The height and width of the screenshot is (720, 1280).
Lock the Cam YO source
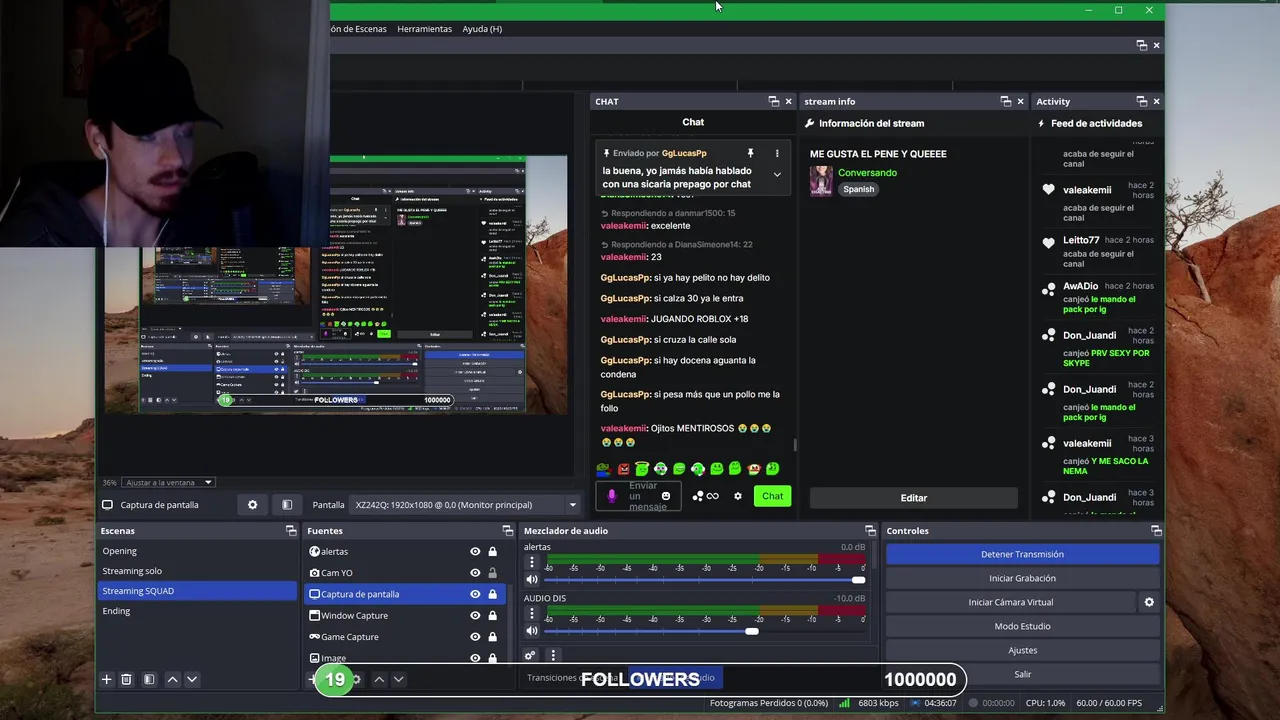[x=492, y=573]
